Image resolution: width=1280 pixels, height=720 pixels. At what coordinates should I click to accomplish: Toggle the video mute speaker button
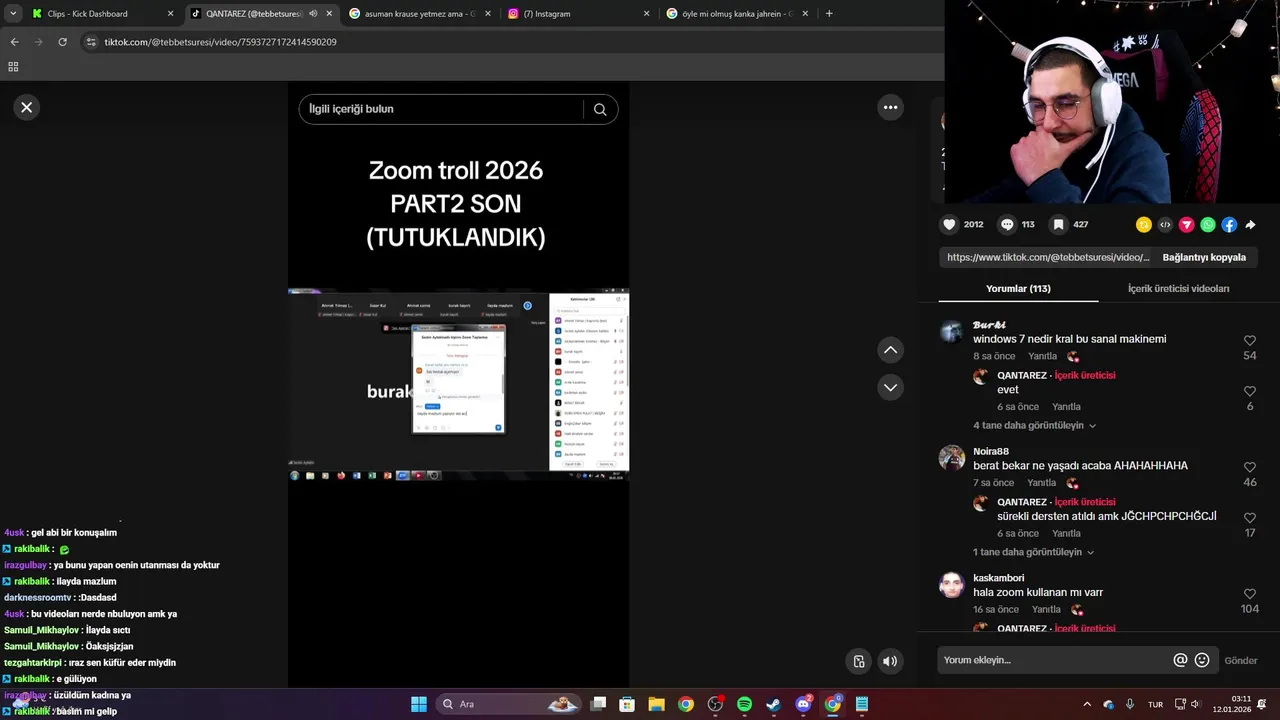click(890, 661)
